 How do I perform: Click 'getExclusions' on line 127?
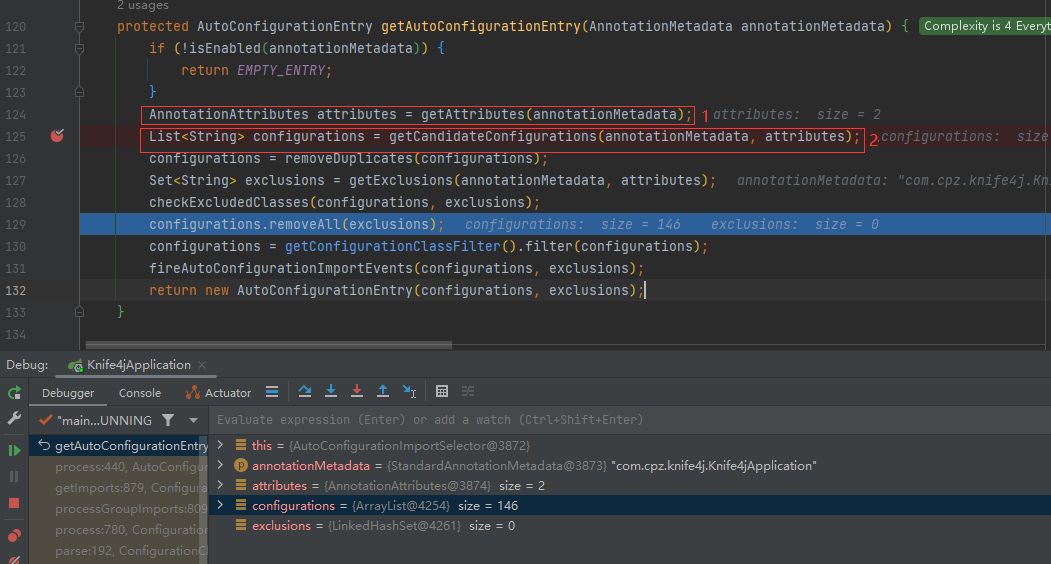pos(401,180)
